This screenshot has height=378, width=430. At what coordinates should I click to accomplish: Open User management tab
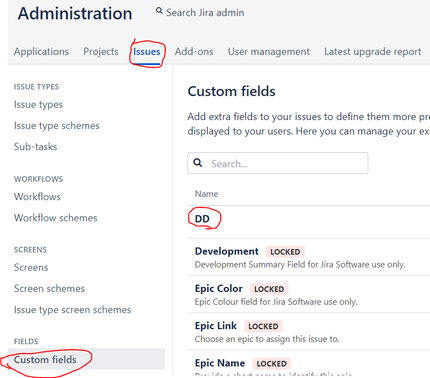coord(269,52)
